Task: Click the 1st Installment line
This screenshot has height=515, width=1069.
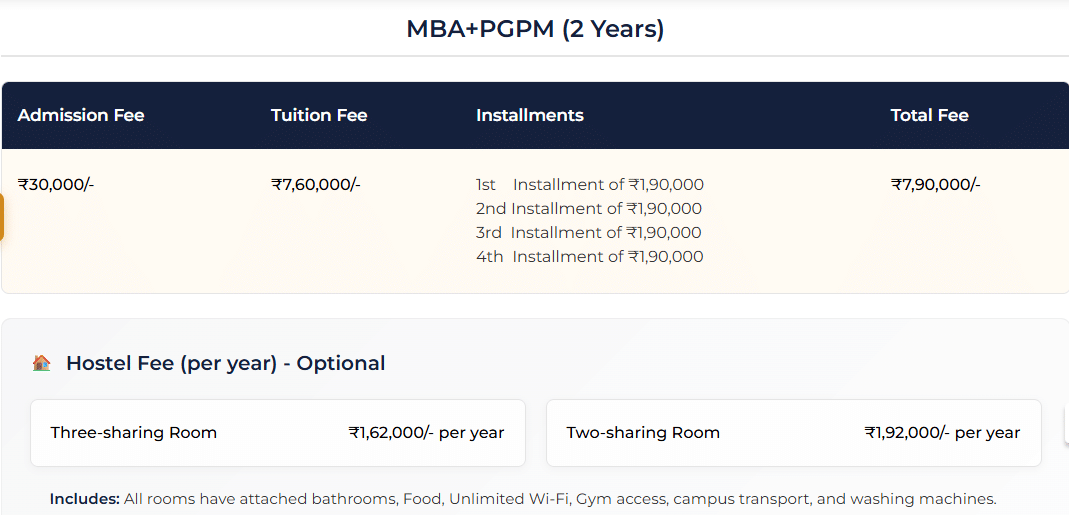Action: pos(590,185)
